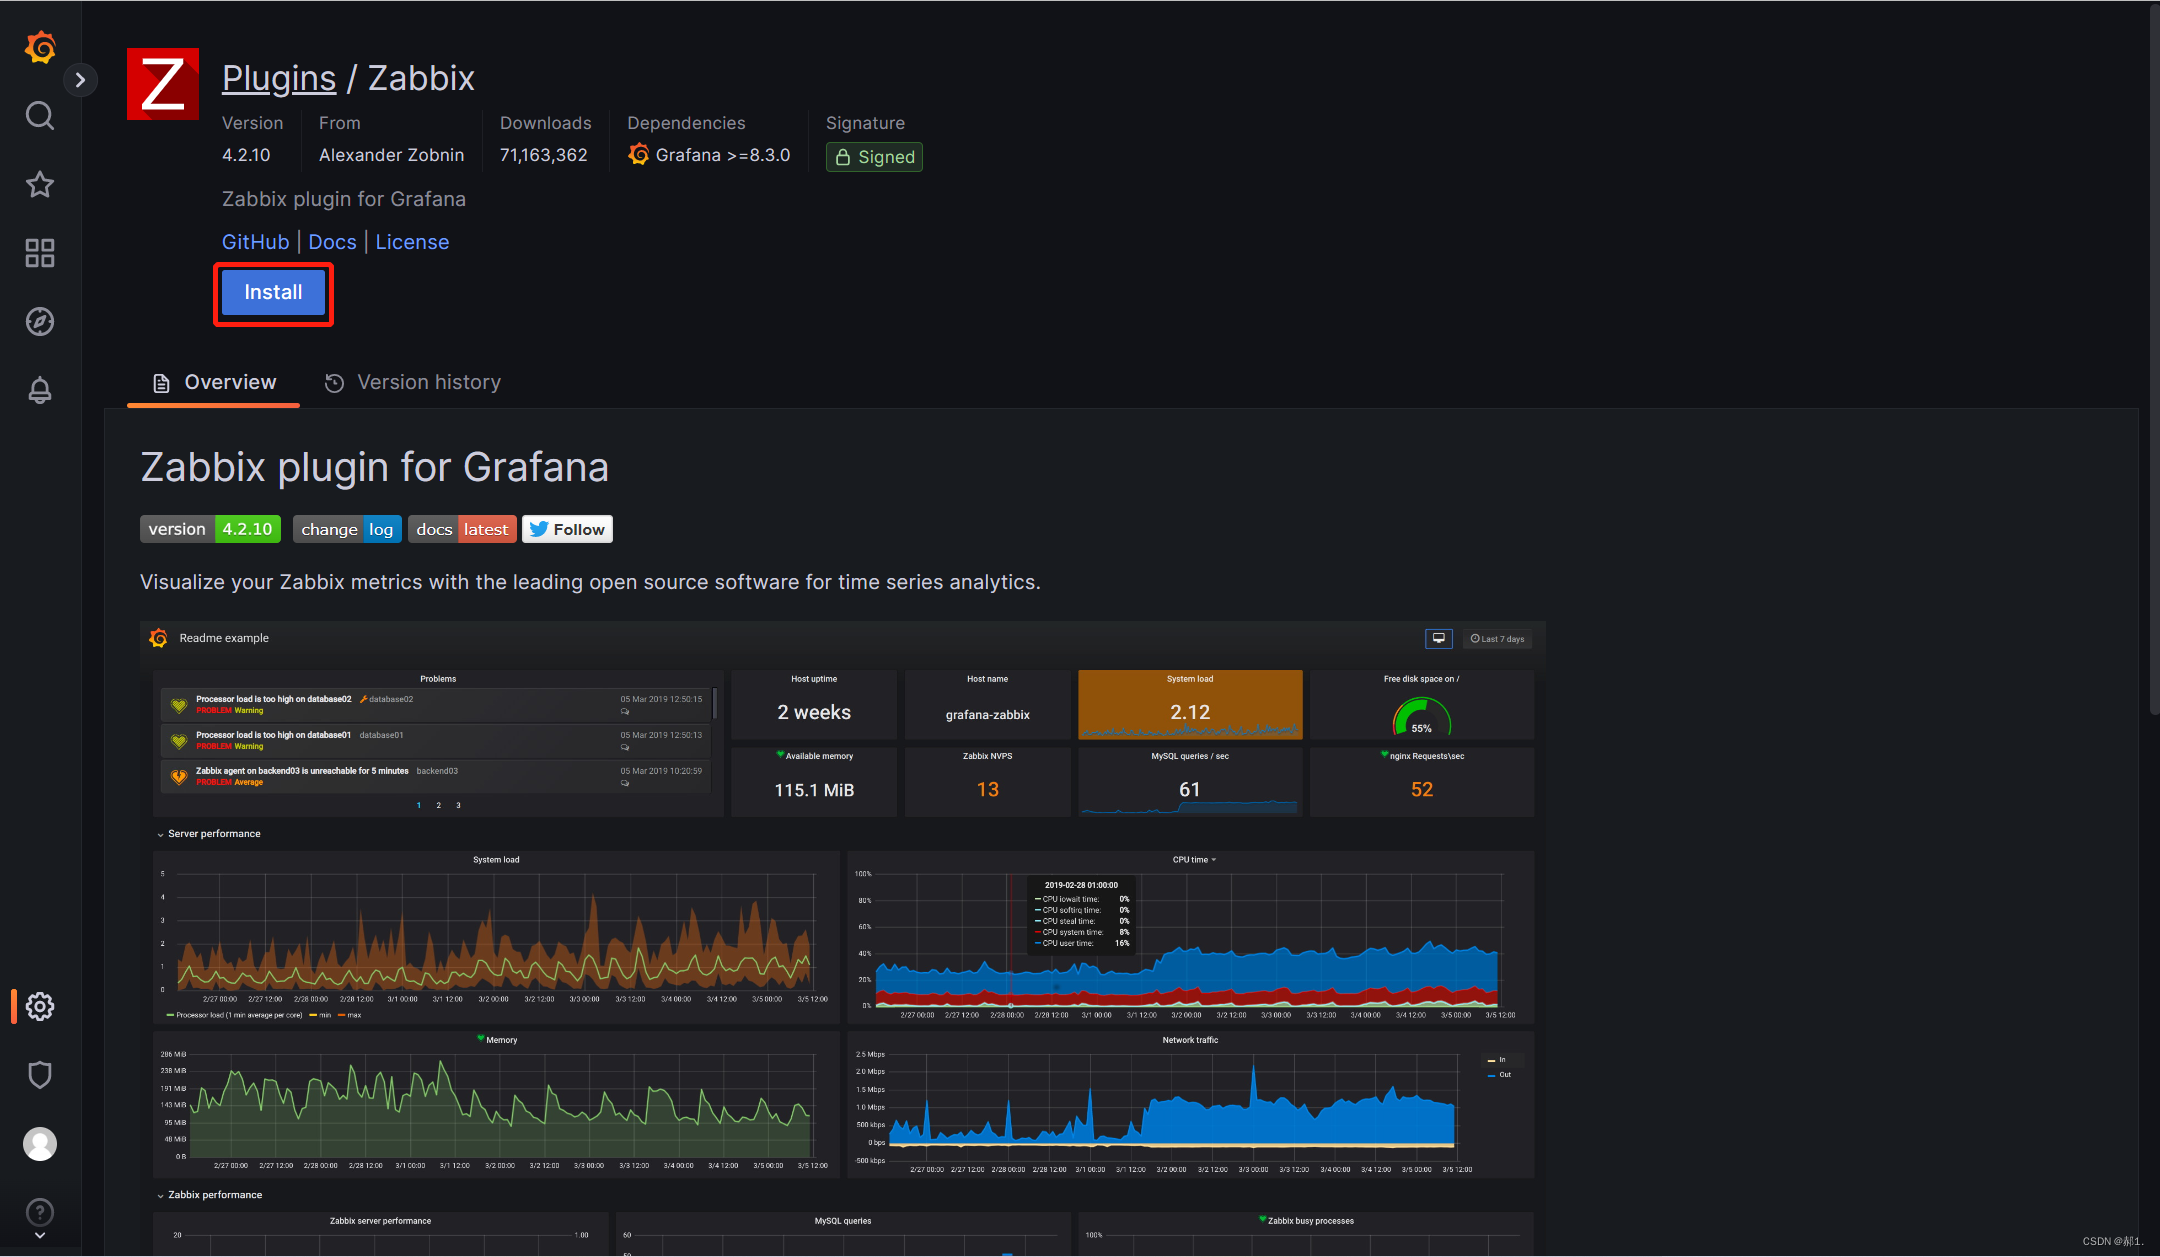This screenshot has width=2160, height=1257.
Task: Expand the sidebar with chevron arrow
Action: click(80, 80)
